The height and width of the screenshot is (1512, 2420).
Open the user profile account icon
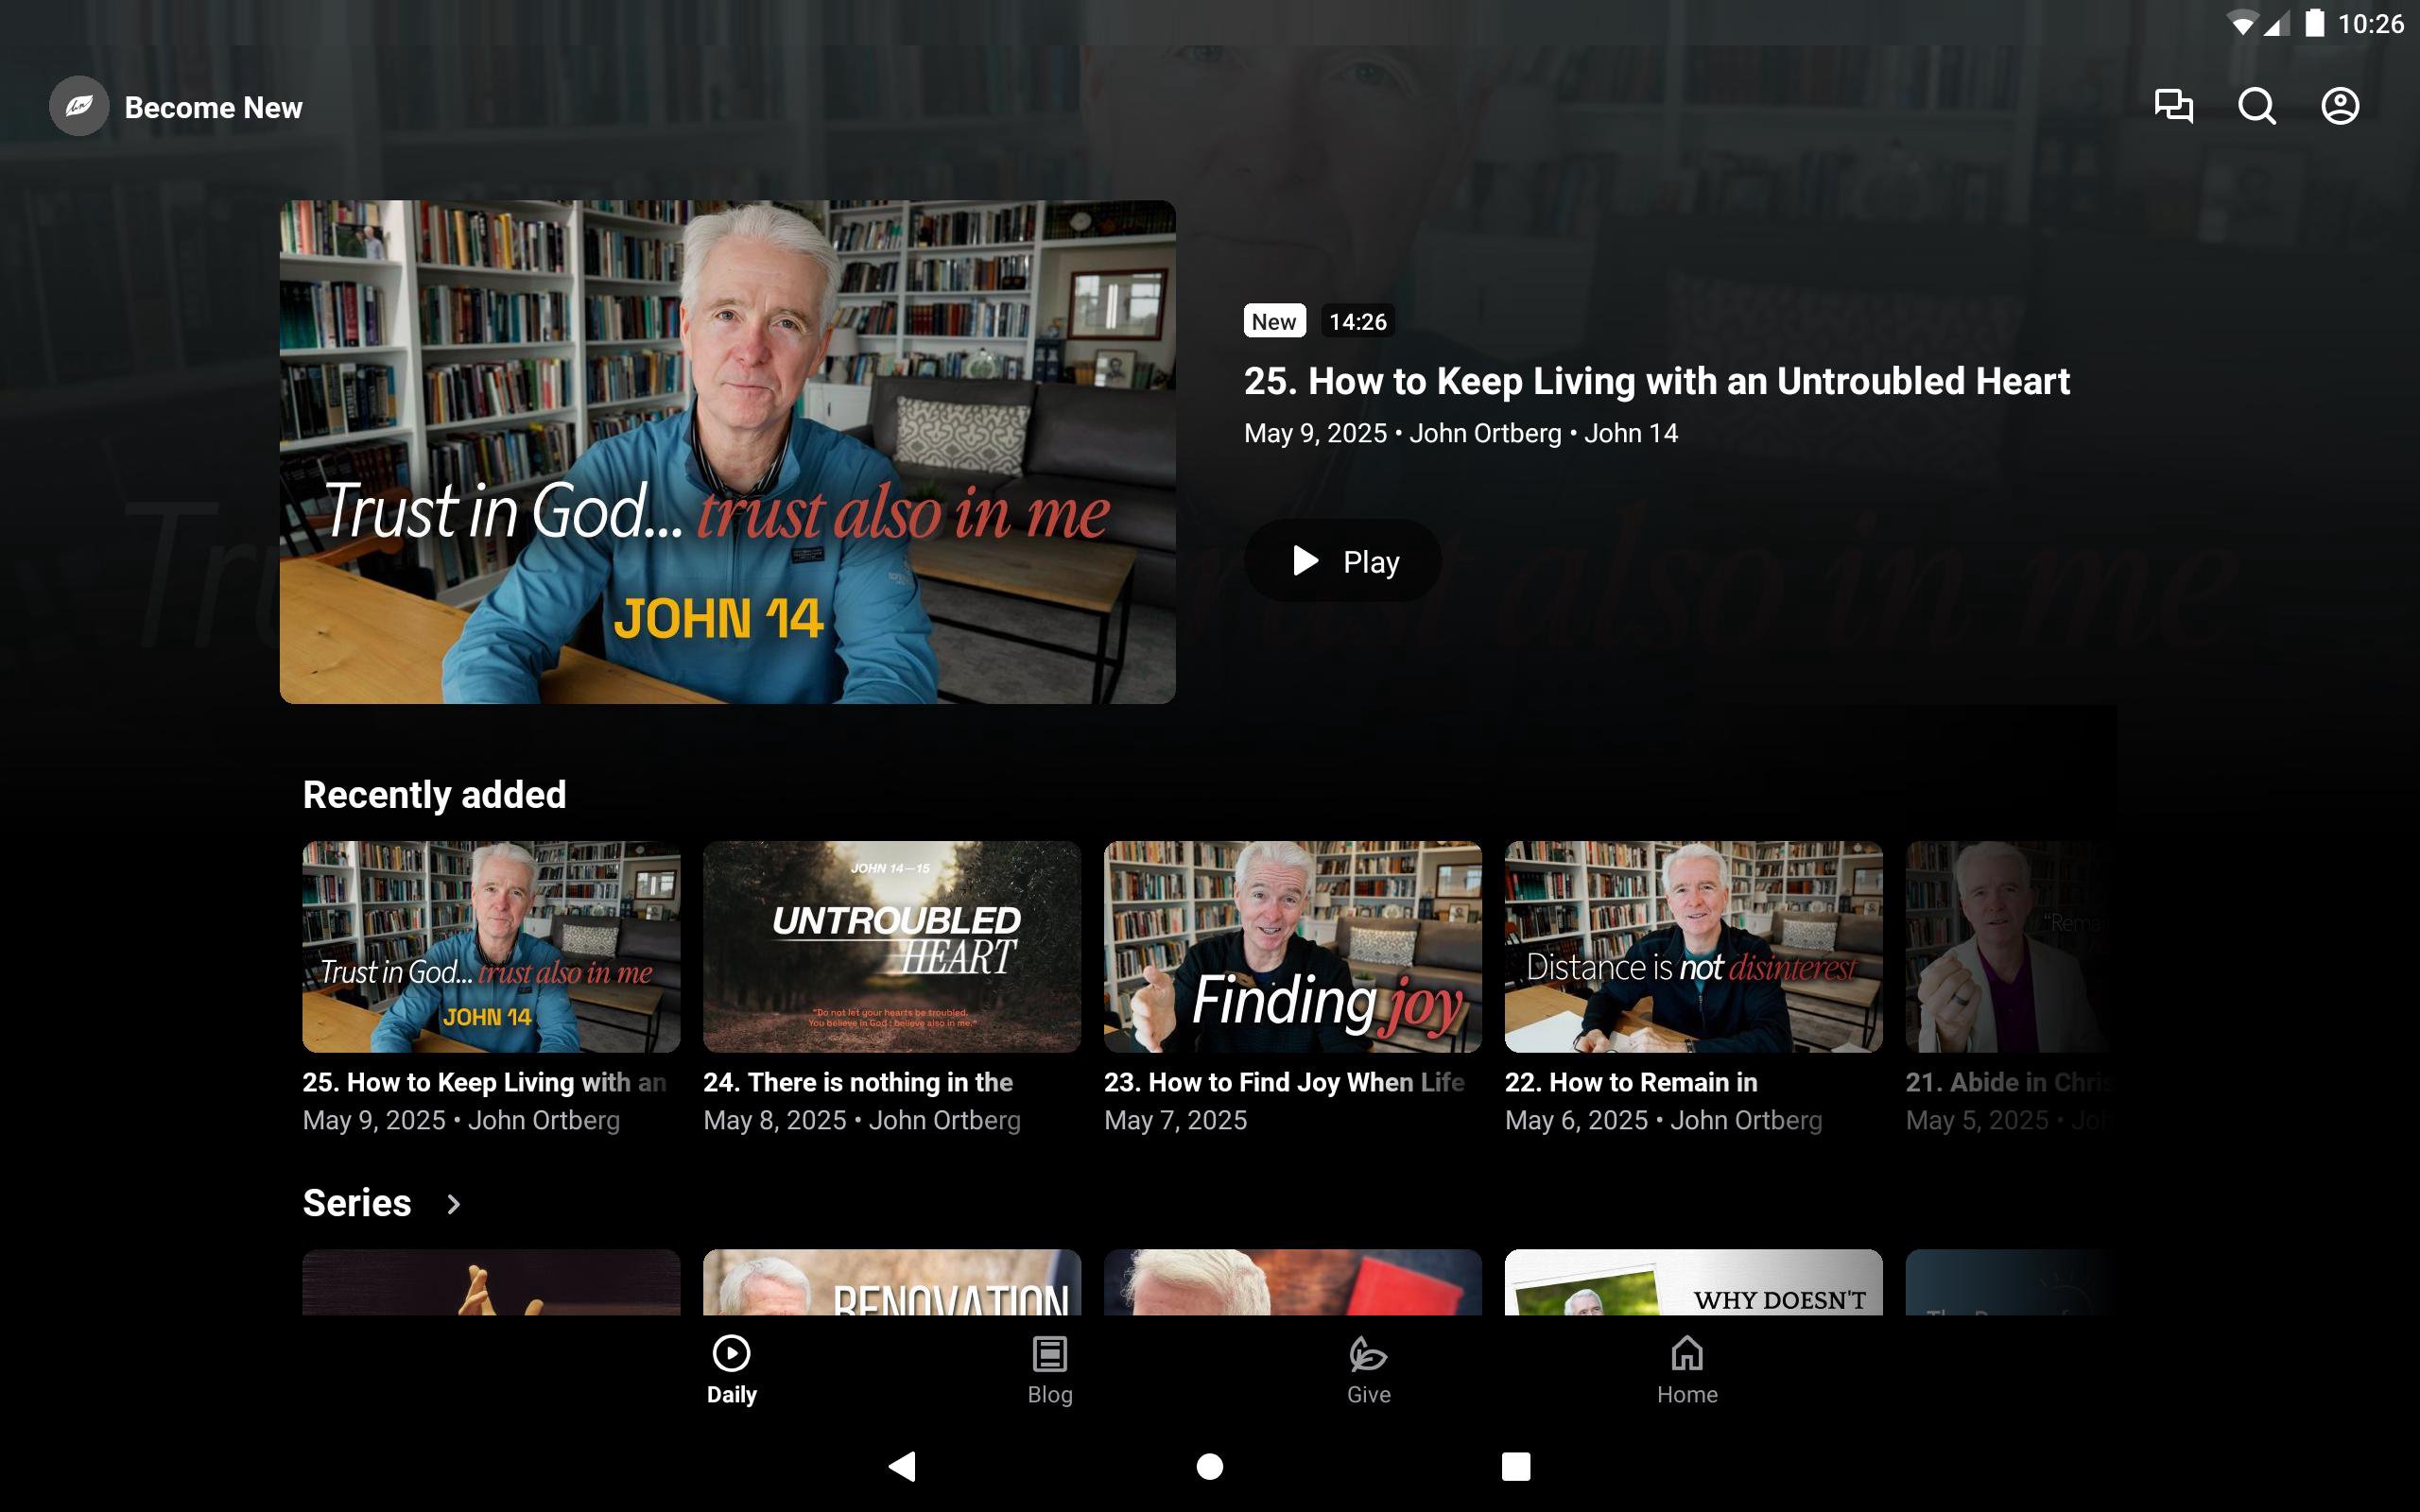point(2339,106)
